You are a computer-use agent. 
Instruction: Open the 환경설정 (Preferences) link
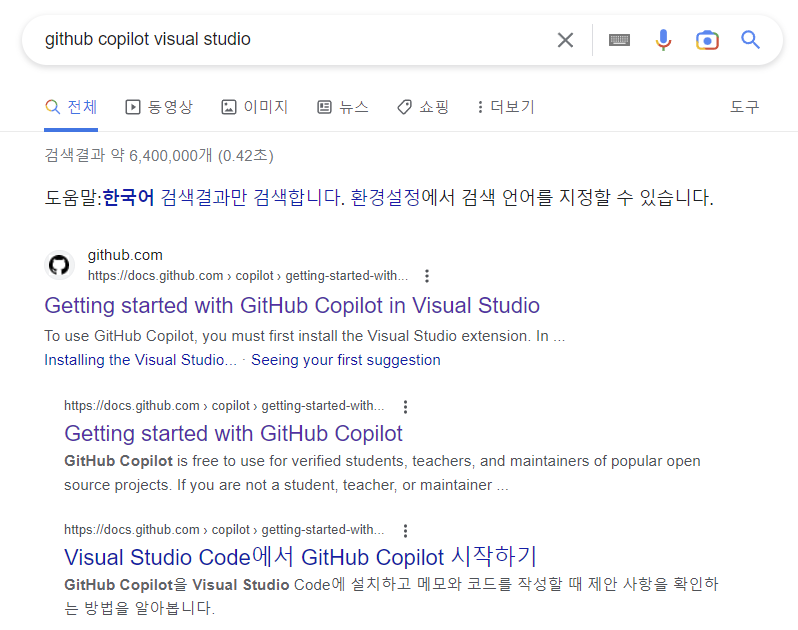[x=386, y=197]
